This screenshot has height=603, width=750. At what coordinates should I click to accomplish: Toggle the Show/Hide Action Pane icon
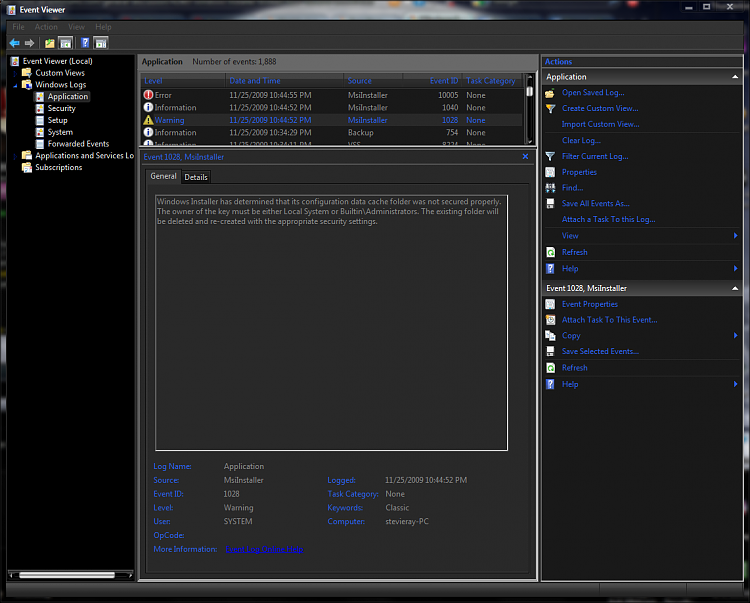click(101, 43)
